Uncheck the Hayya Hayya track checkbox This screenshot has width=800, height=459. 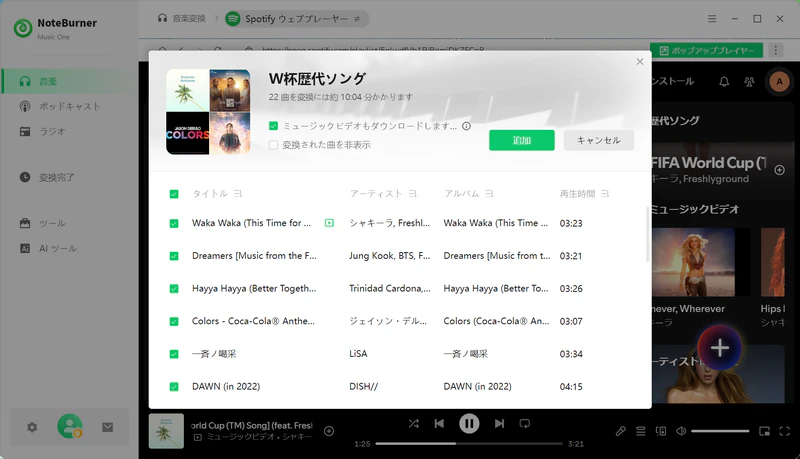tap(174, 289)
